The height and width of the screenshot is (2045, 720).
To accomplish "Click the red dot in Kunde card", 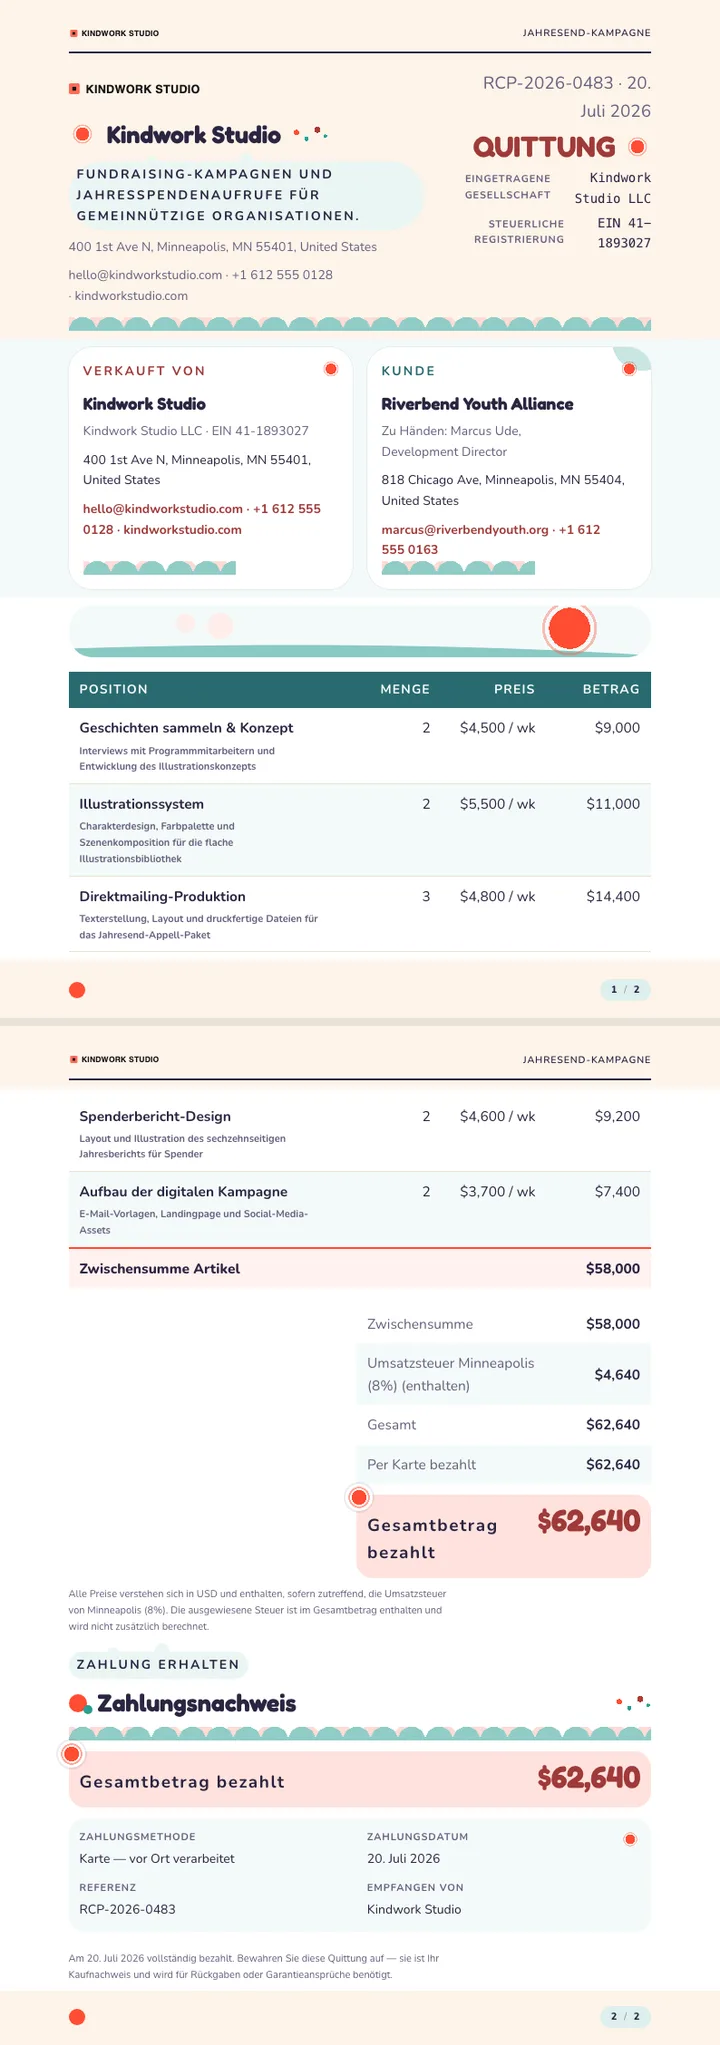I will [629, 369].
